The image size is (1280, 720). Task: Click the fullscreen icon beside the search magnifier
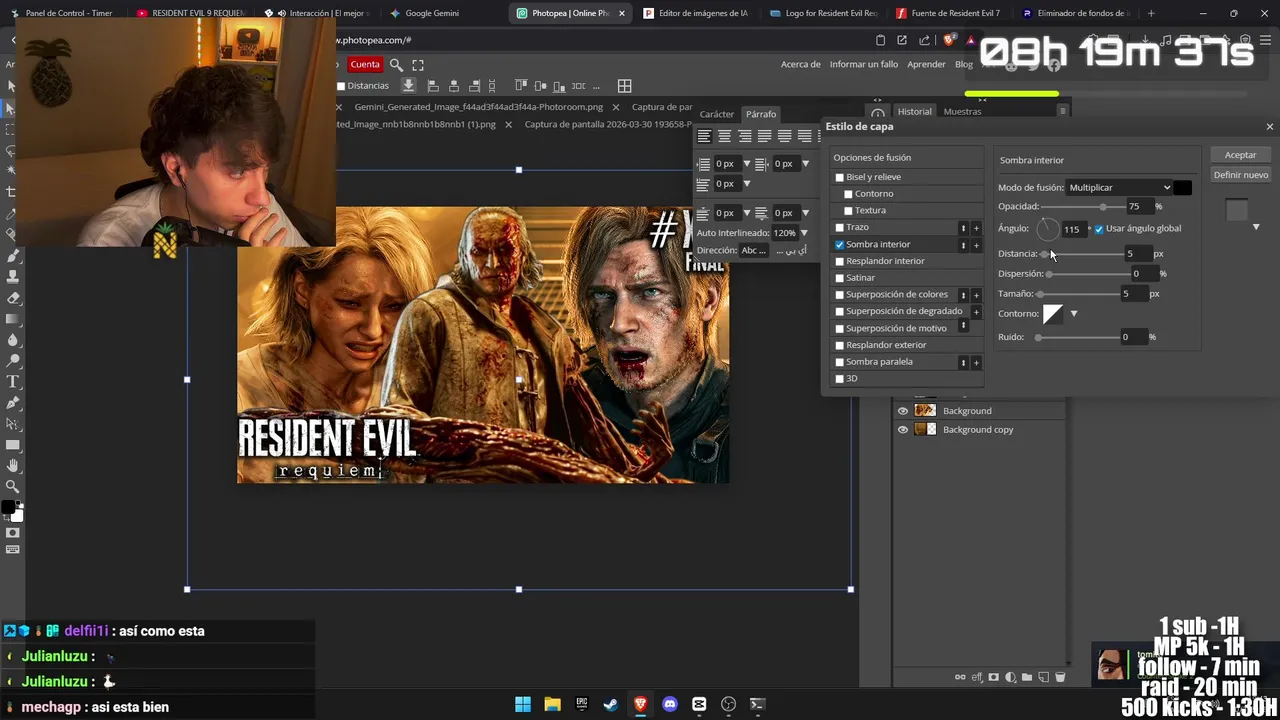pos(418,65)
